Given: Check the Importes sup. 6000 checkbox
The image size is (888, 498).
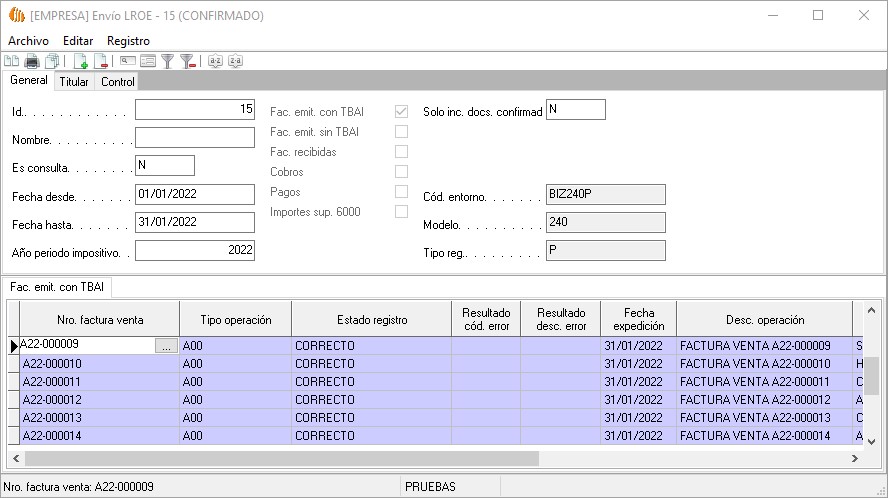Looking at the screenshot, I should (401, 211).
